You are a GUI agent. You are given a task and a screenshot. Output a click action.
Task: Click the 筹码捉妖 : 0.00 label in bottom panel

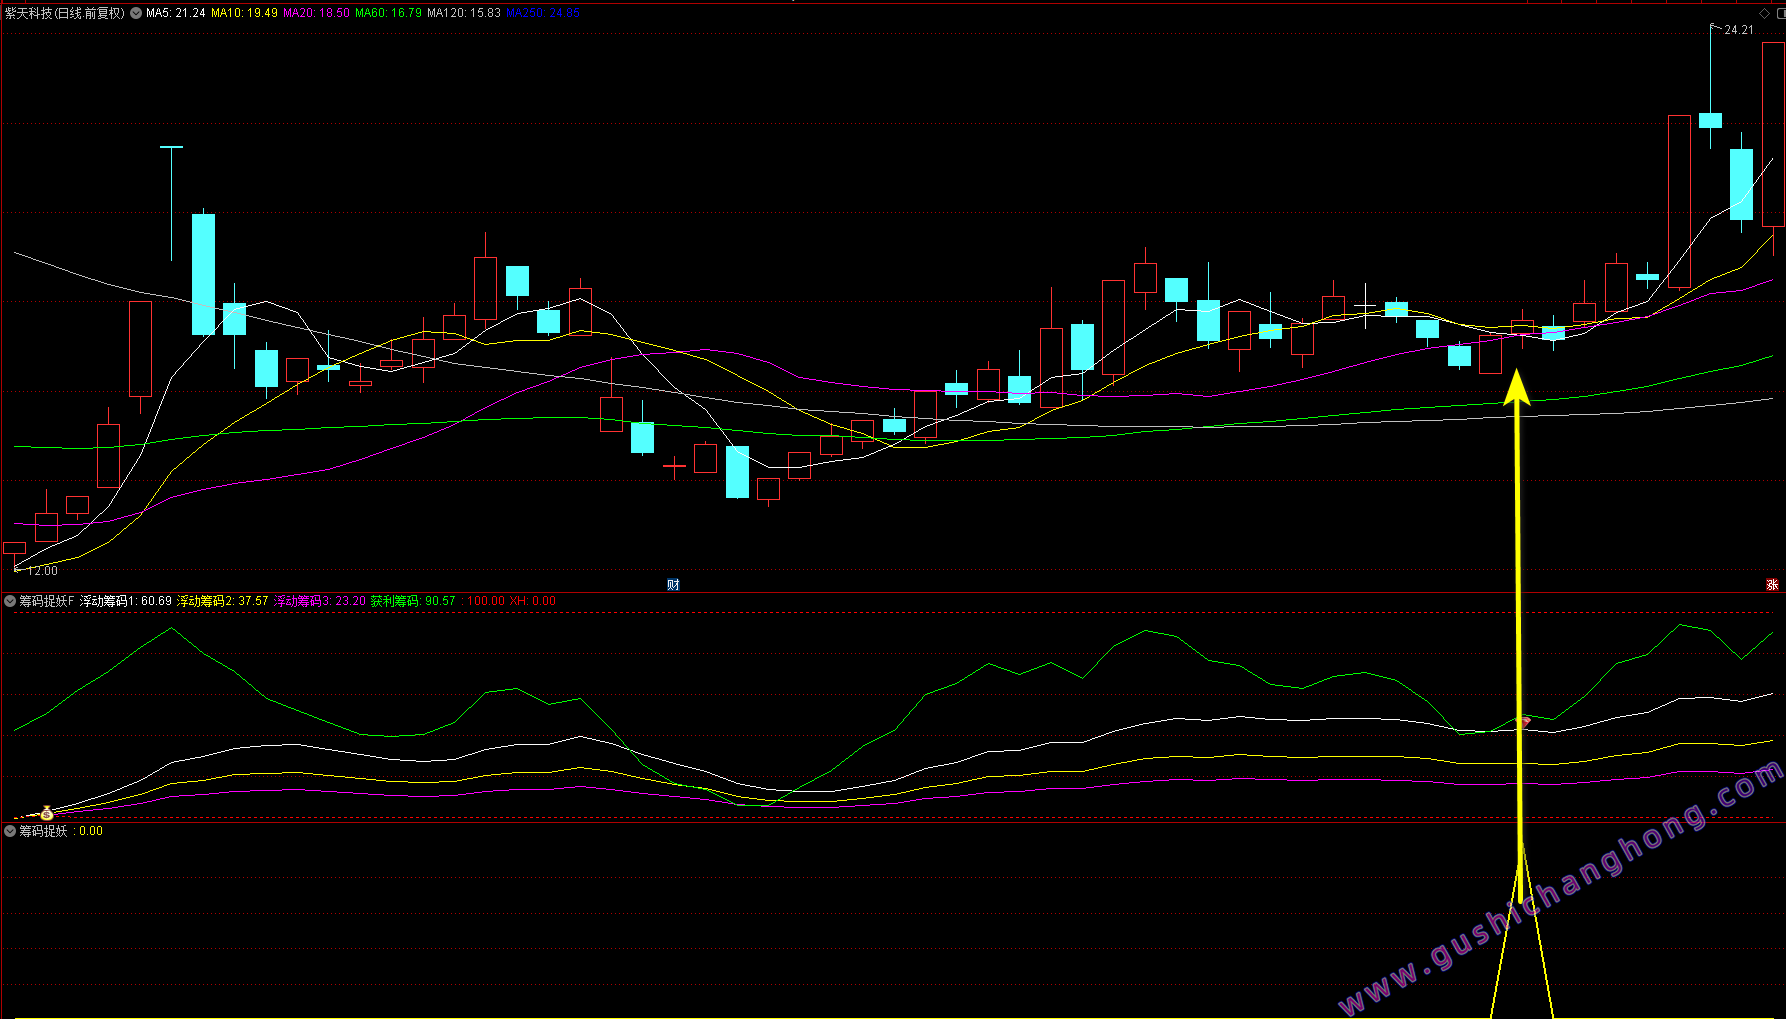coord(61,831)
